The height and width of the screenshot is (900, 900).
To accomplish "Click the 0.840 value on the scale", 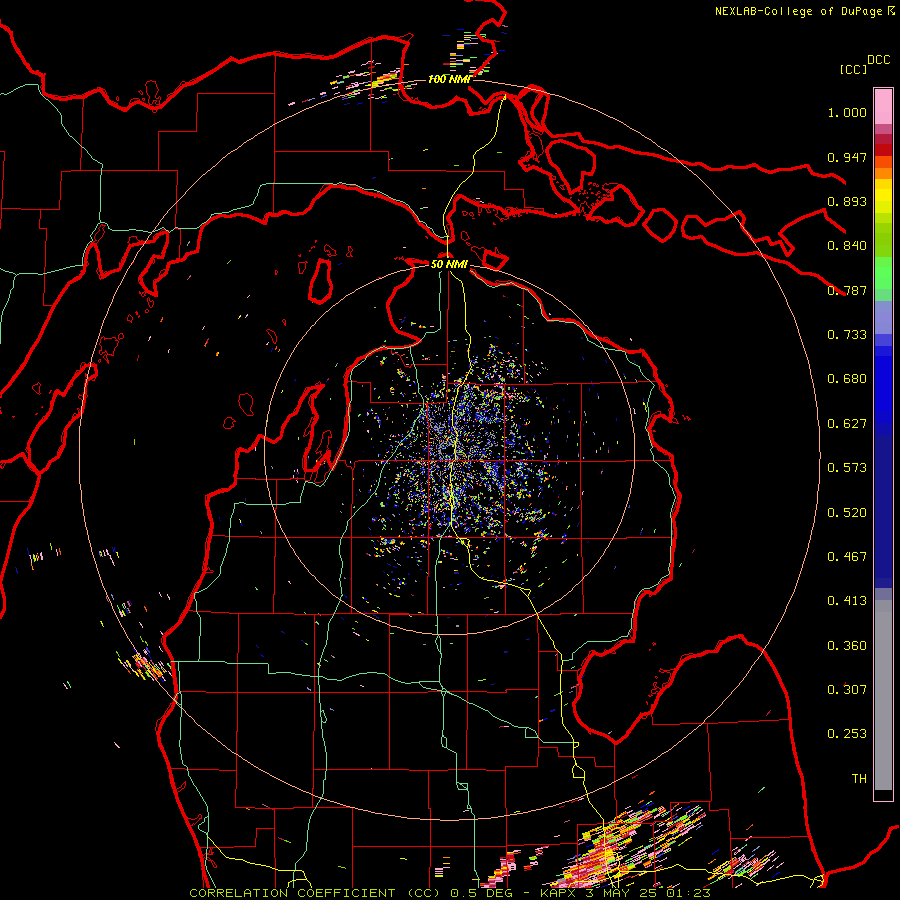I will pos(847,246).
